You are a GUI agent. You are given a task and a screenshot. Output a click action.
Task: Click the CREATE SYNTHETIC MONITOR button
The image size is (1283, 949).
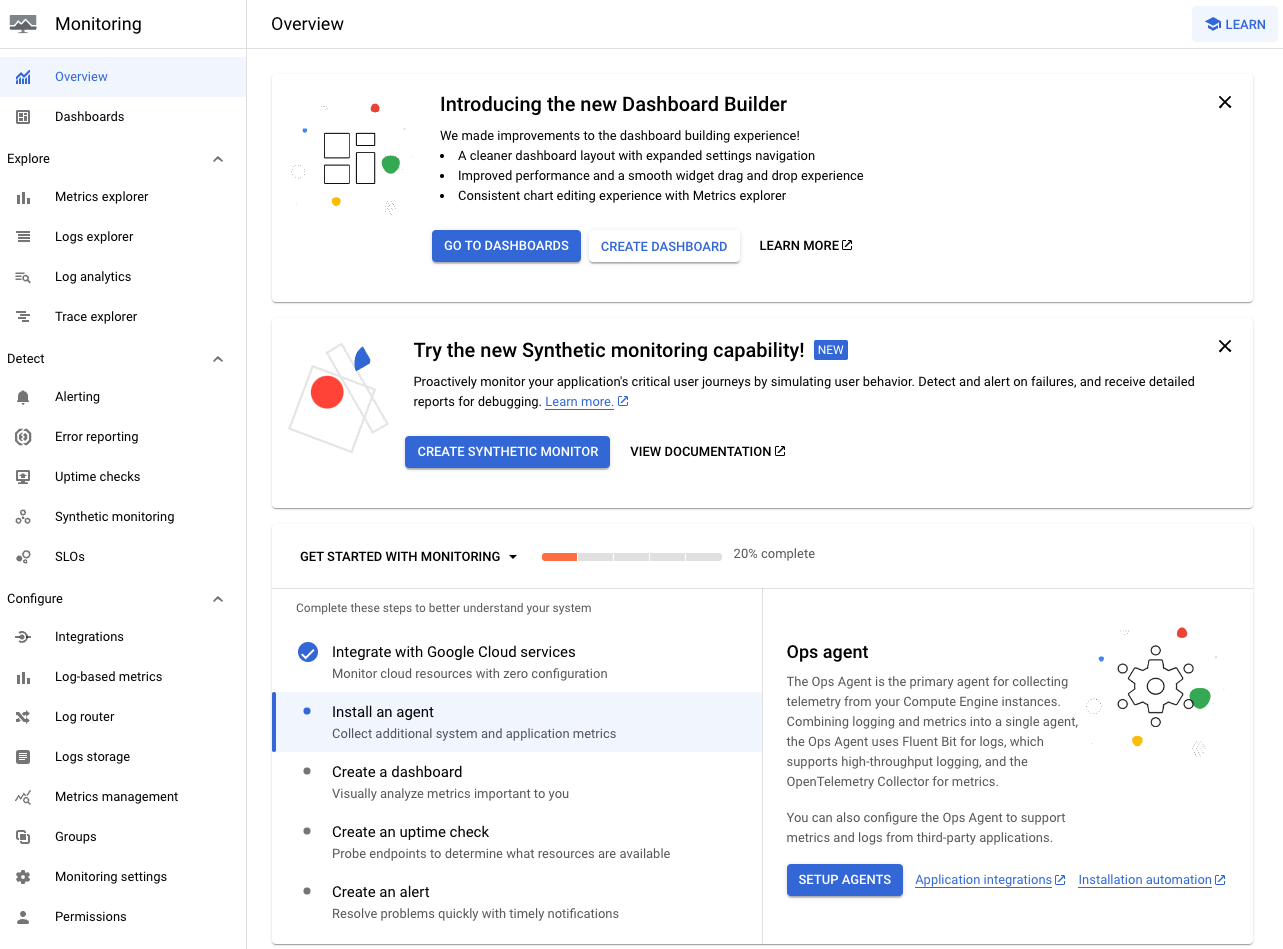pos(507,451)
